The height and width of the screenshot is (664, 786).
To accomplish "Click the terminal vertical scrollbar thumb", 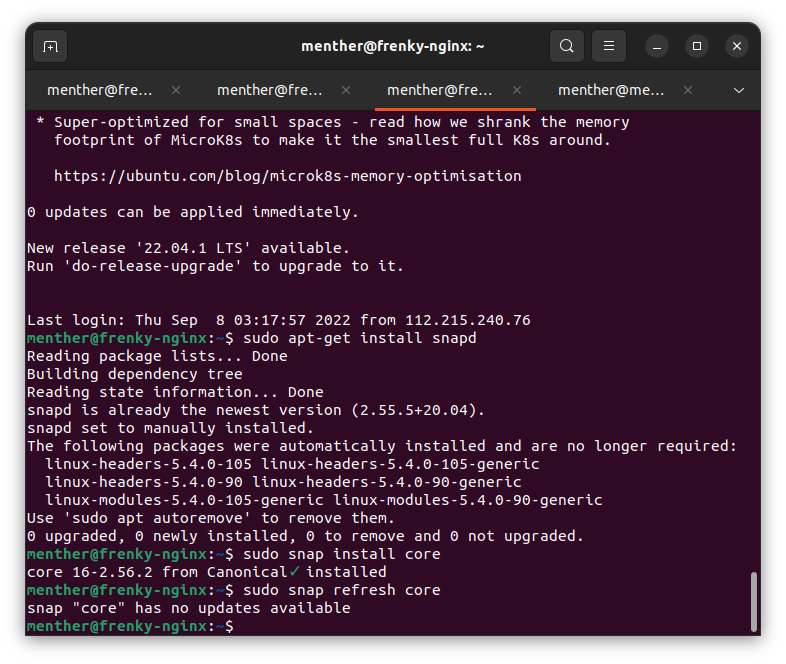I will pos(753,601).
